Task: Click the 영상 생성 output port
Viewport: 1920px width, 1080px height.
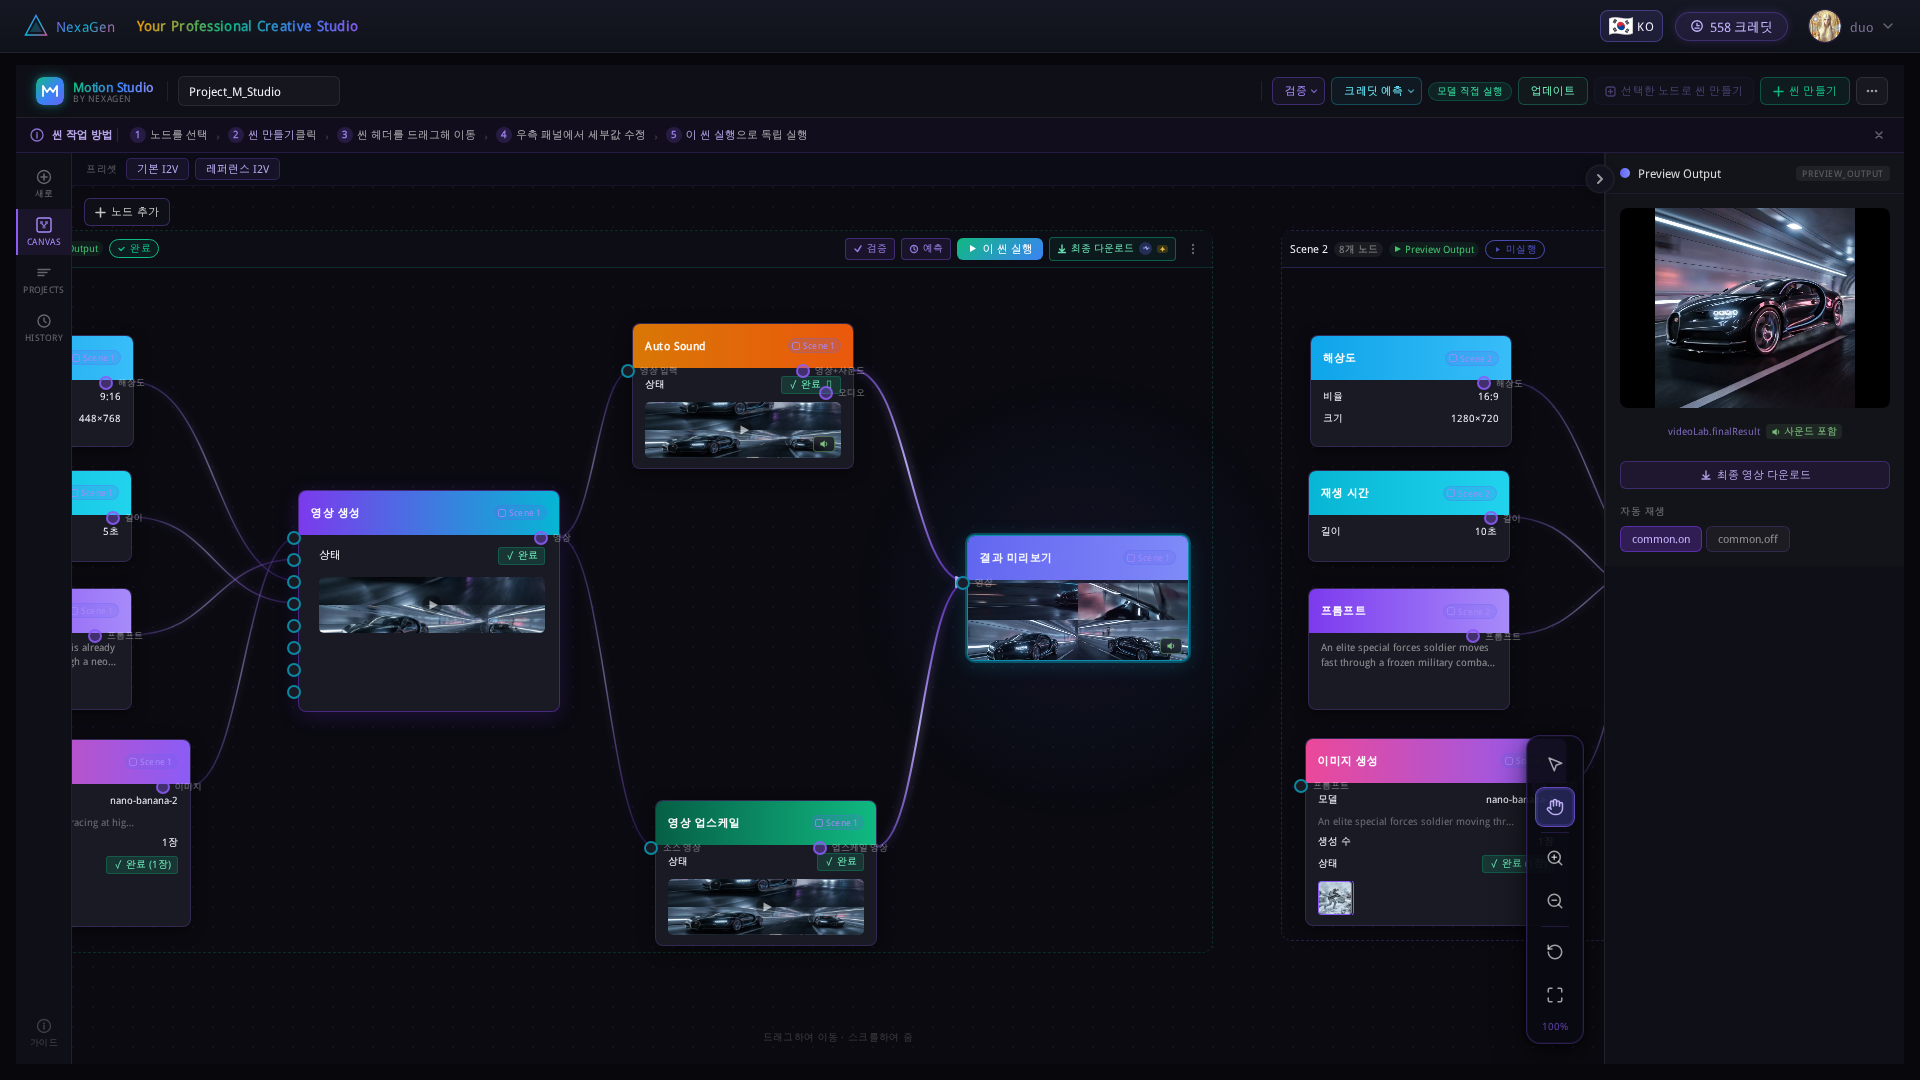Action: point(541,539)
